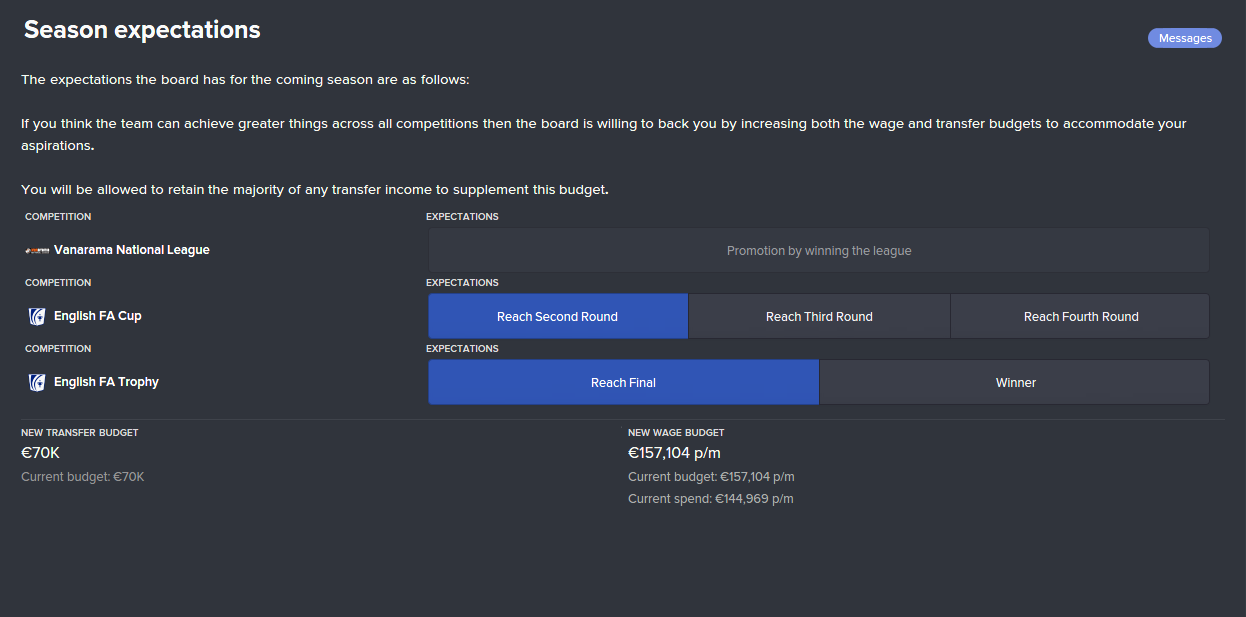Click Promotion by winning the league option
This screenshot has height=617, width=1246.
pos(818,251)
